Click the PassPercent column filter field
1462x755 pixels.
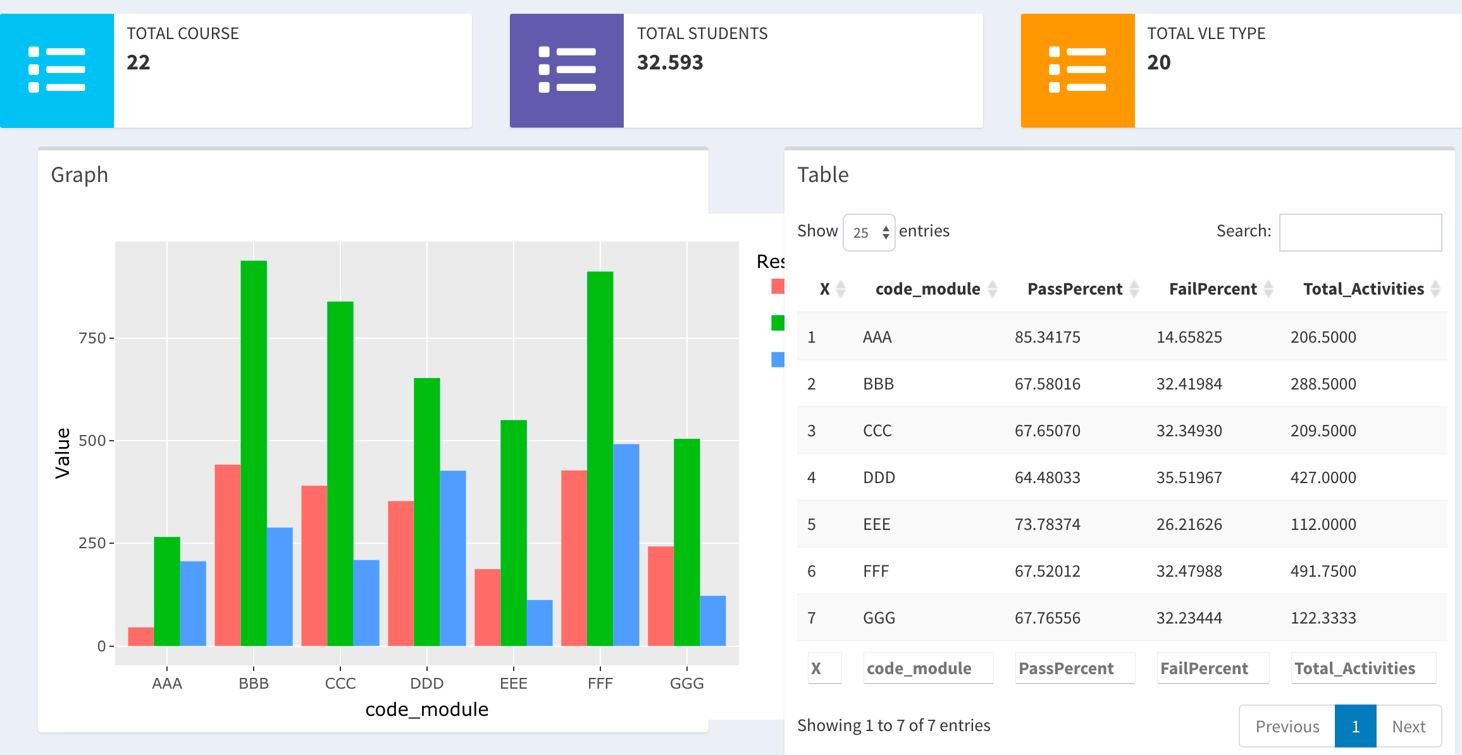click(1074, 668)
